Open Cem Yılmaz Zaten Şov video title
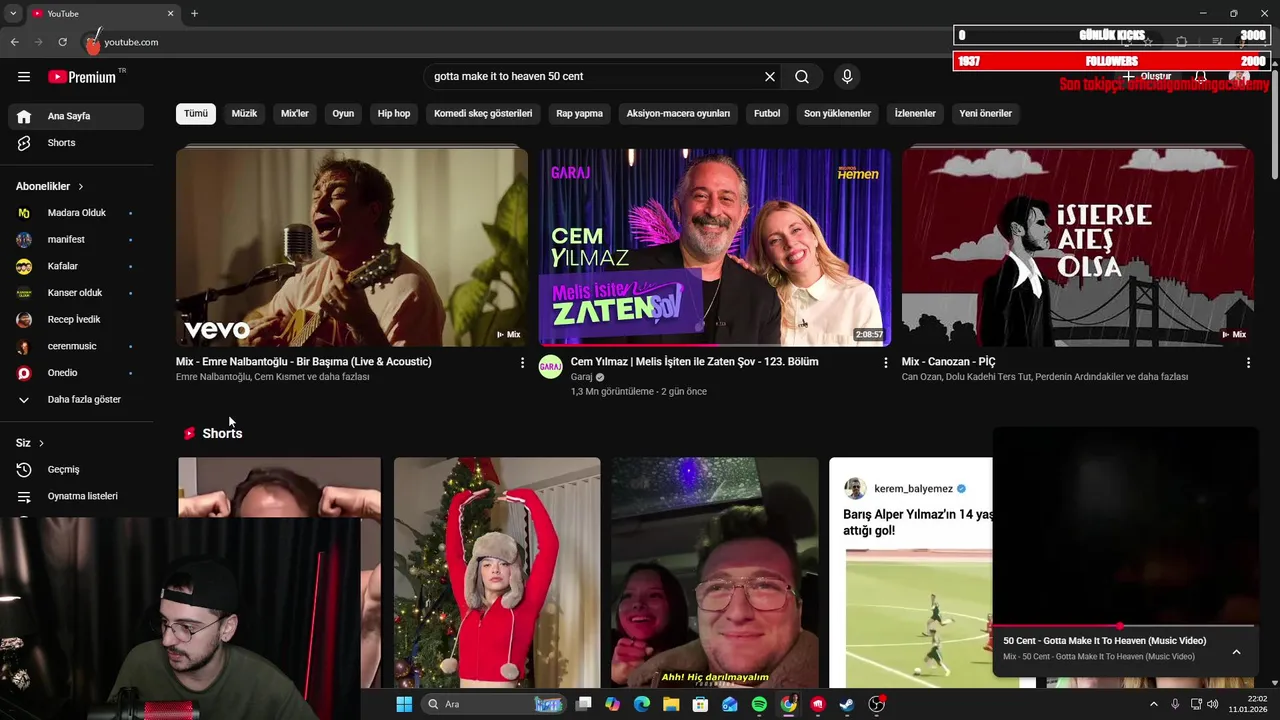This screenshot has height=720, width=1280. tap(694, 362)
